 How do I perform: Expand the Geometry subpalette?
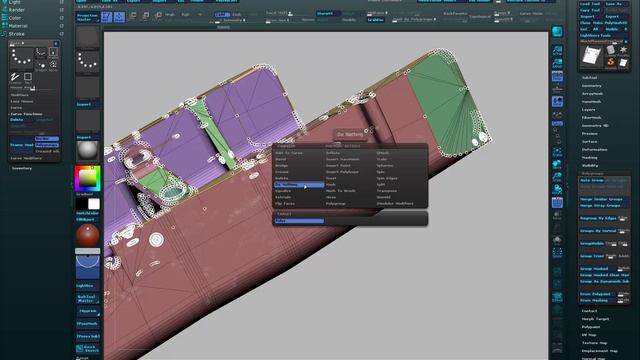(591, 86)
